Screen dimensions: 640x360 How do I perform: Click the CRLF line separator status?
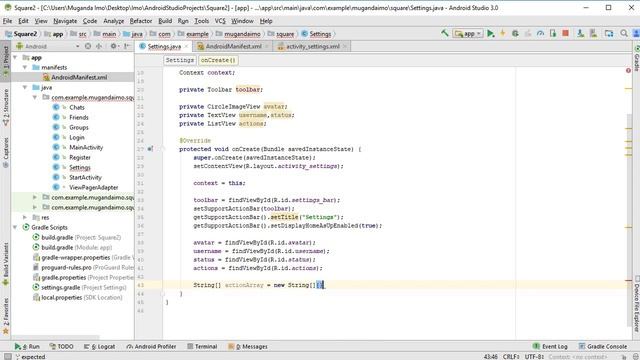(x=511, y=356)
